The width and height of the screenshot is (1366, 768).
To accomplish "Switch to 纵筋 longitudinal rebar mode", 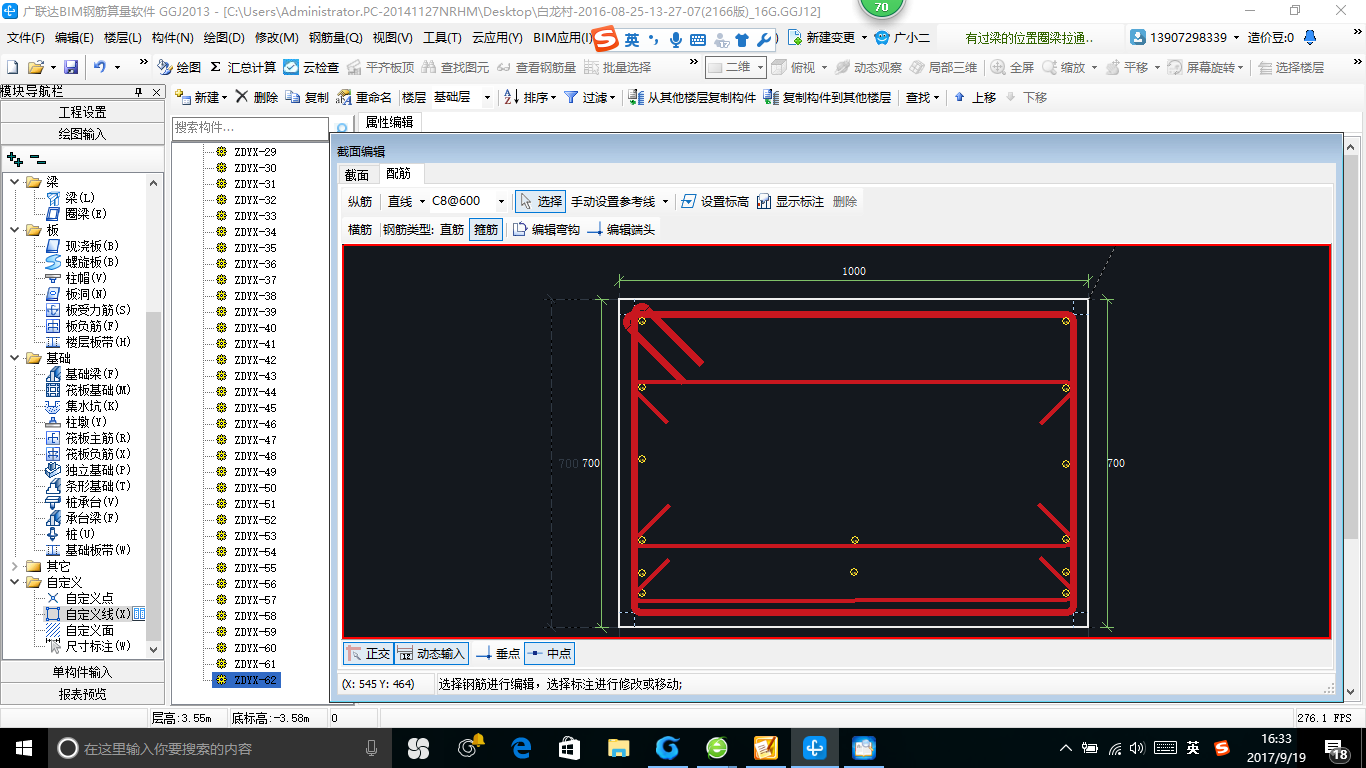I will [360, 201].
